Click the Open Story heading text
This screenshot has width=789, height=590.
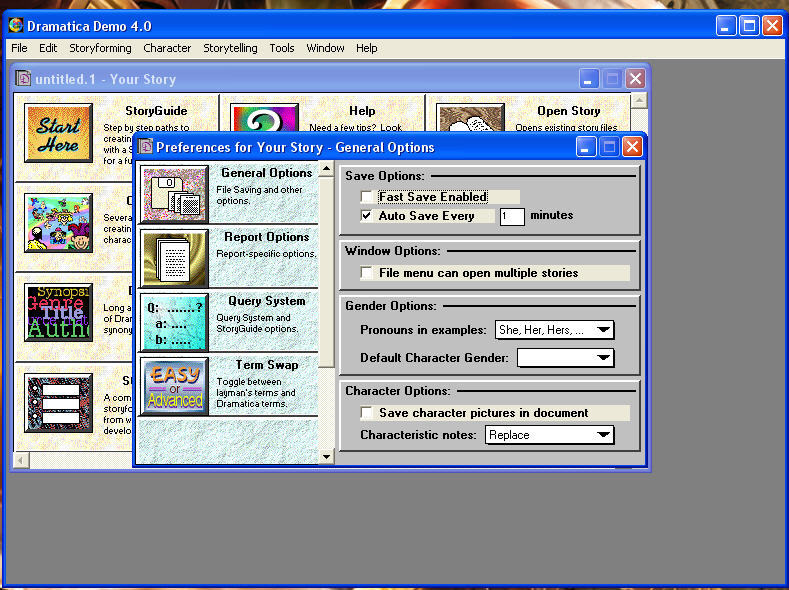[x=569, y=111]
